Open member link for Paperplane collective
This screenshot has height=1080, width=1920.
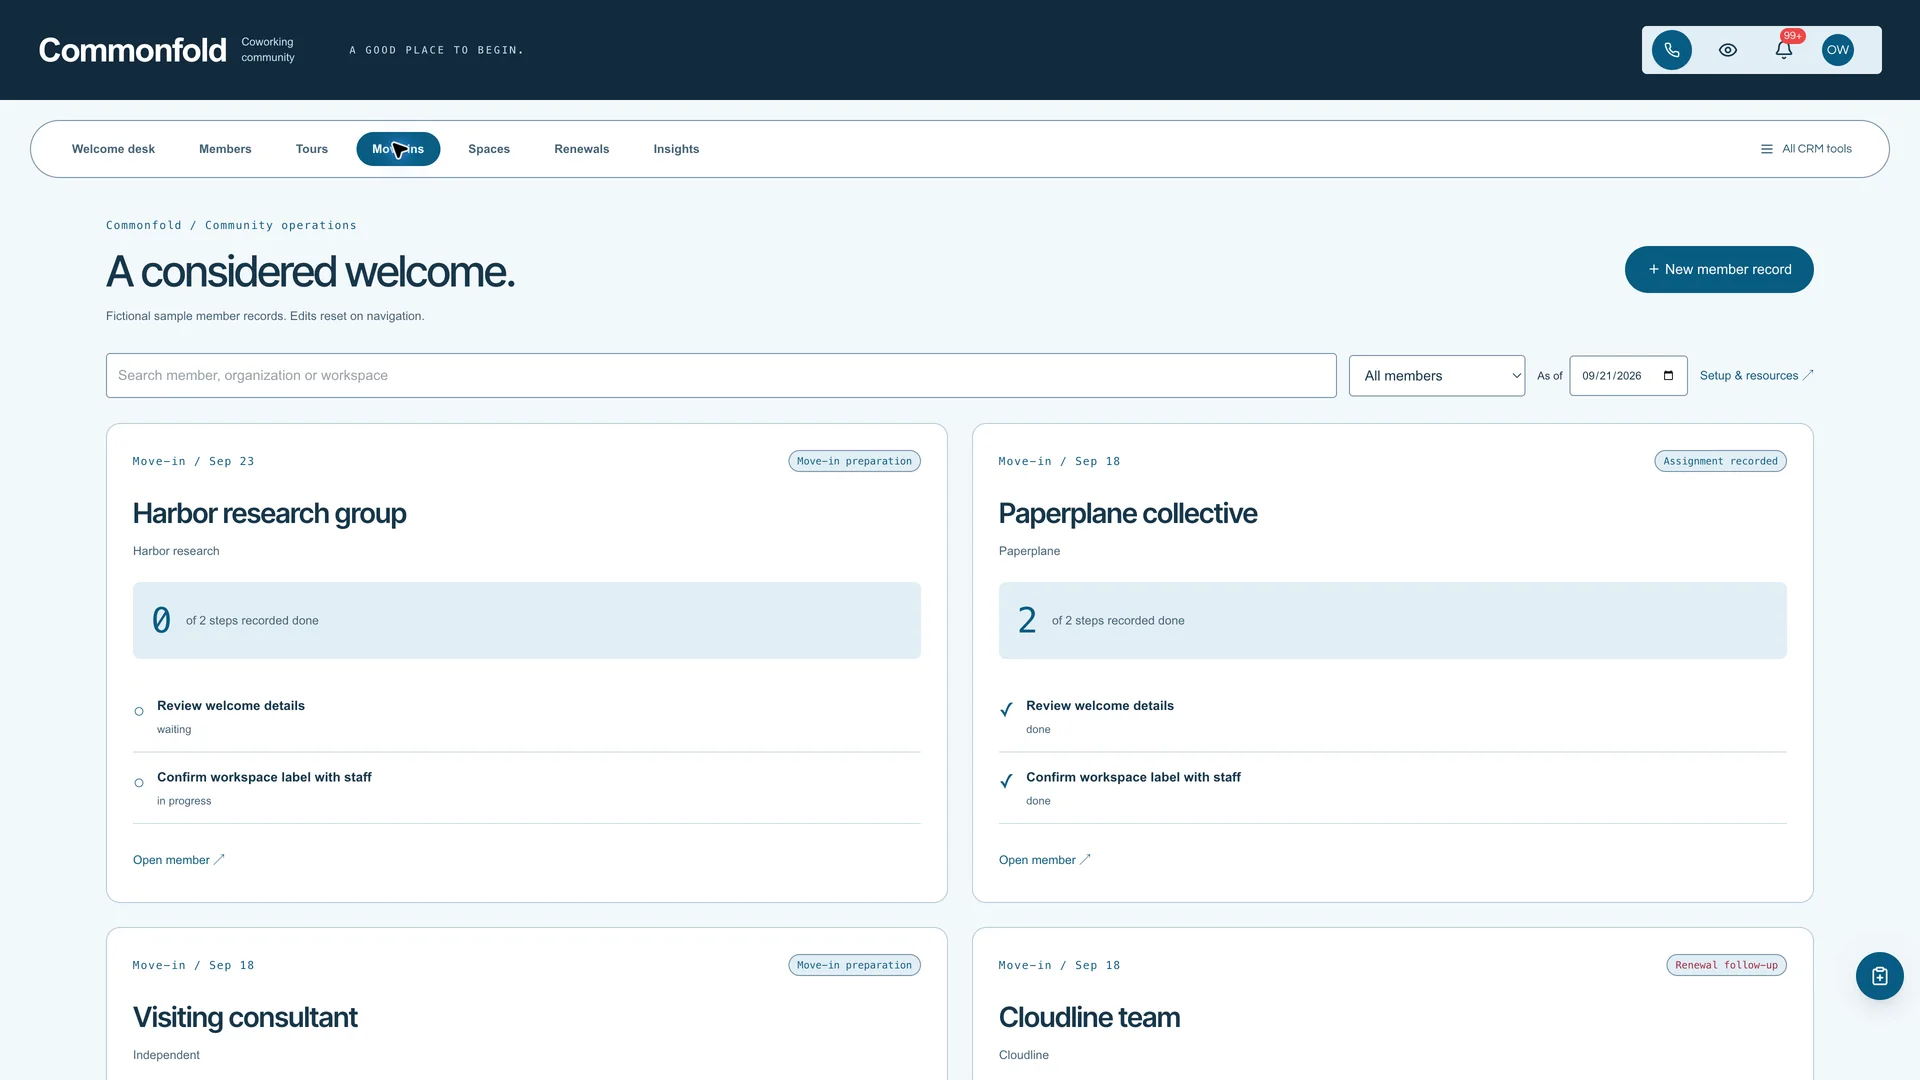pos(1044,860)
